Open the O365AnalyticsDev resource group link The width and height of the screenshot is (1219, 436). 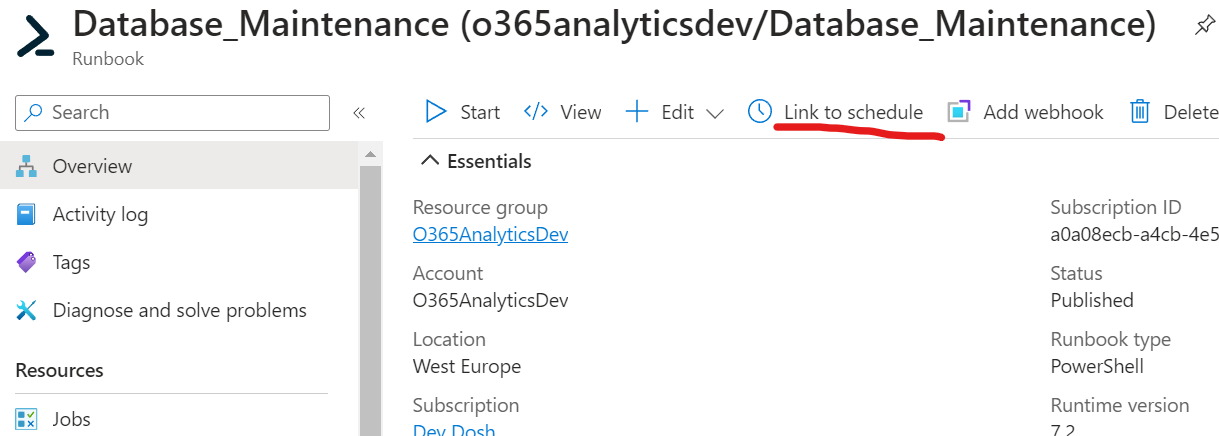[490, 235]
